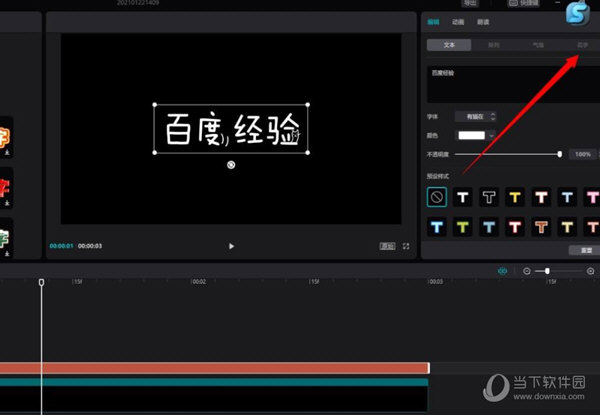Click the timeline zoom-out minus icon
Viewport: 600px width, 415px height.
[527, 271]
